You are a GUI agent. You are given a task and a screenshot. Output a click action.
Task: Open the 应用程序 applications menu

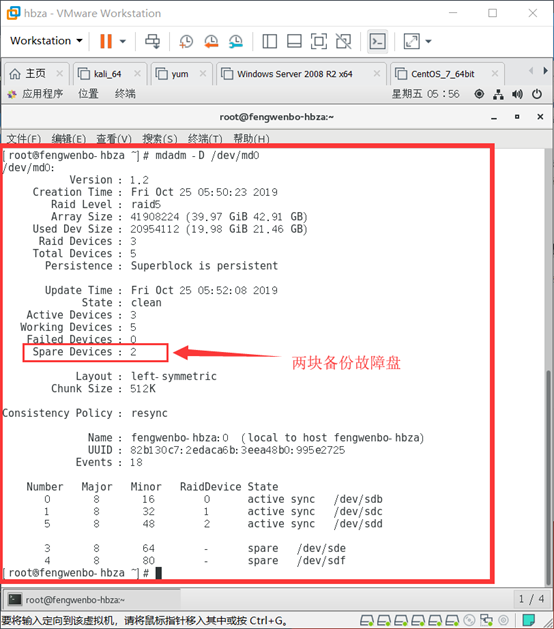pos(36,94)
